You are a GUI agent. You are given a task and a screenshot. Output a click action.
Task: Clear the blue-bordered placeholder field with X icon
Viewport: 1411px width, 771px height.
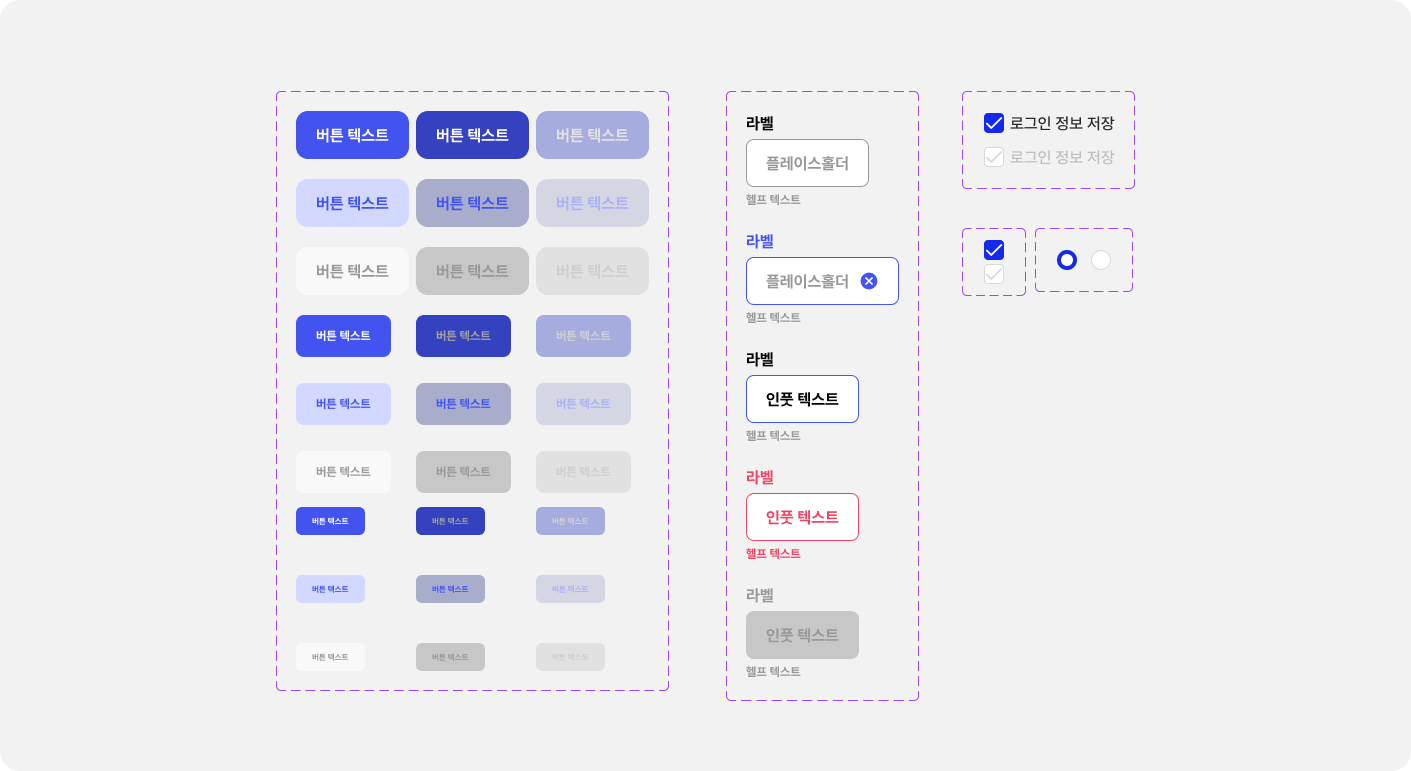coord(869,281)
